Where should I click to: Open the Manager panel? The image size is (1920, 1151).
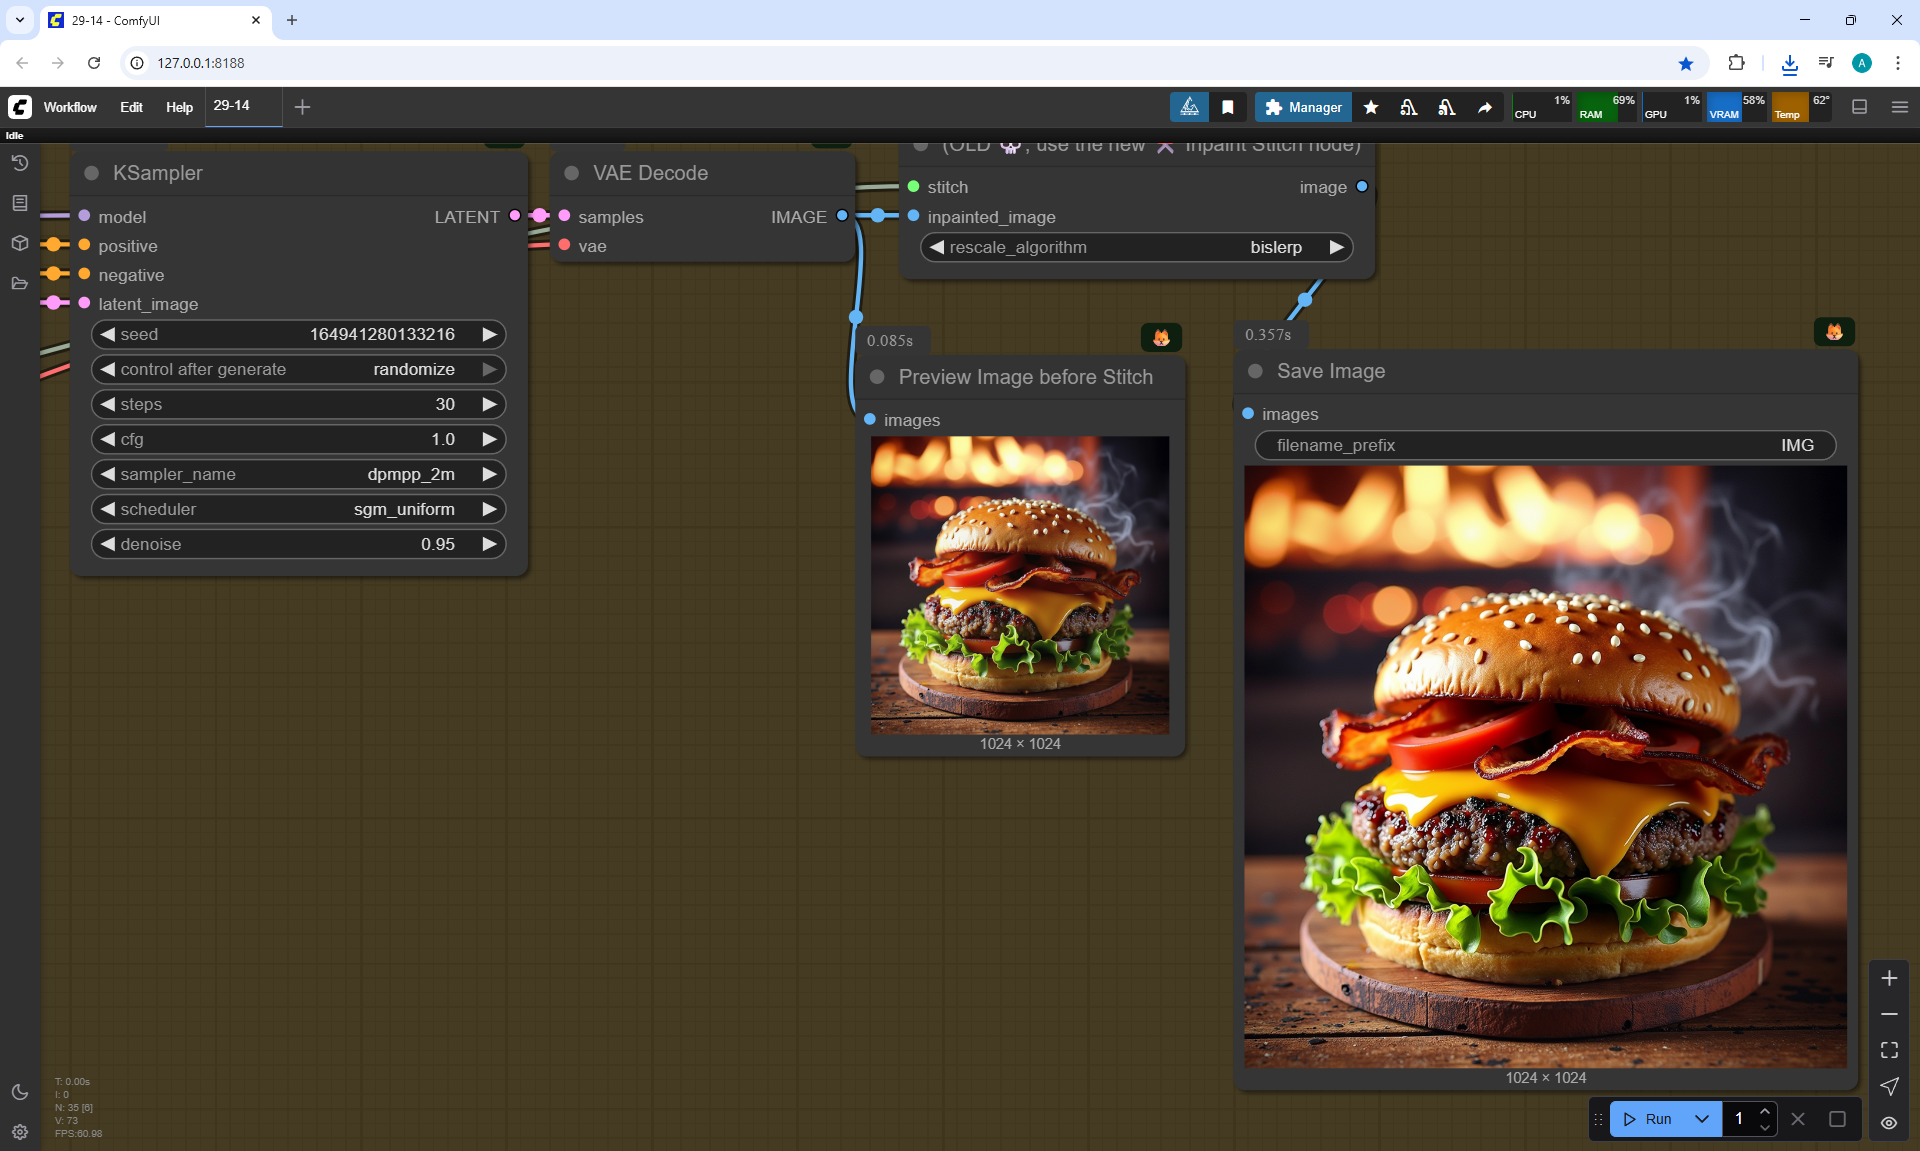pos(1303,107)
